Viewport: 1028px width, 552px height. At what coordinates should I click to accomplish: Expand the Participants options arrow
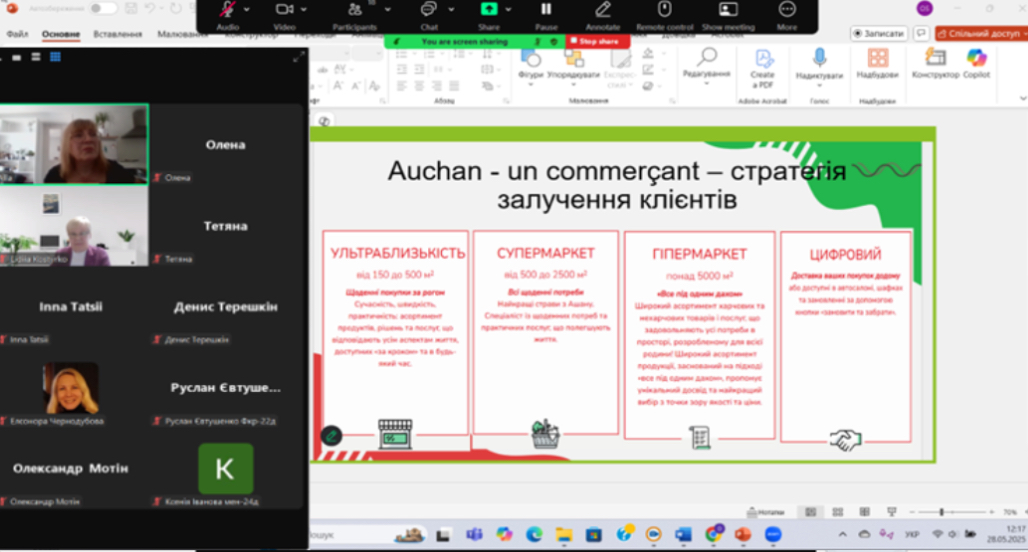click(387, 10)
